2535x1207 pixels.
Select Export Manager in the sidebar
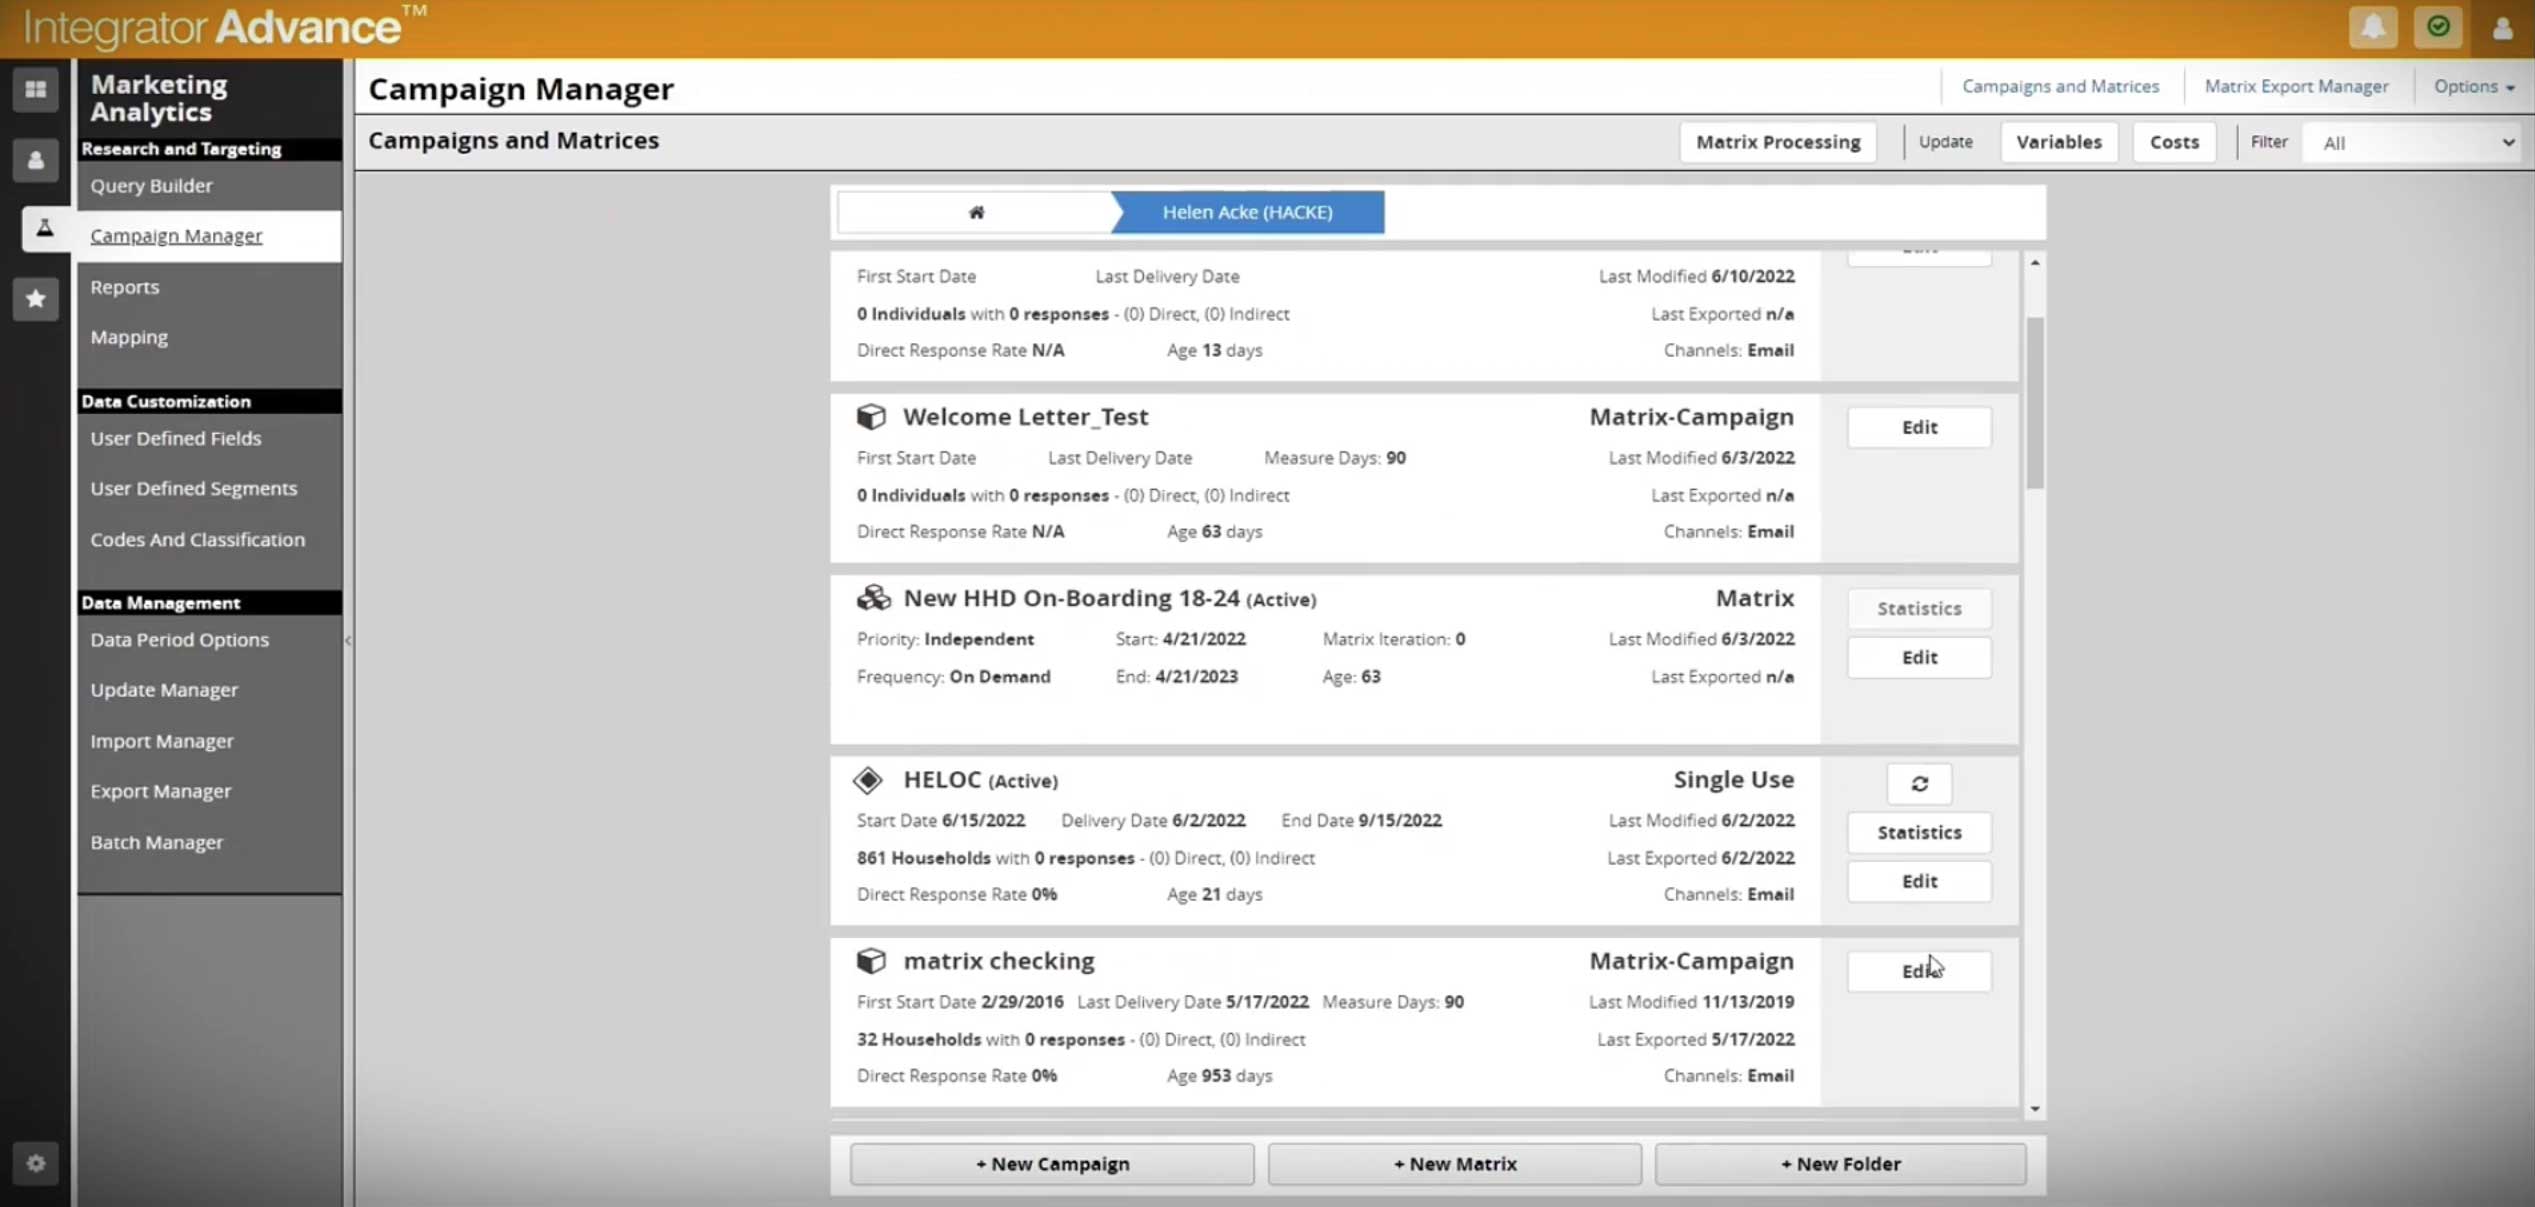(160, 791)
